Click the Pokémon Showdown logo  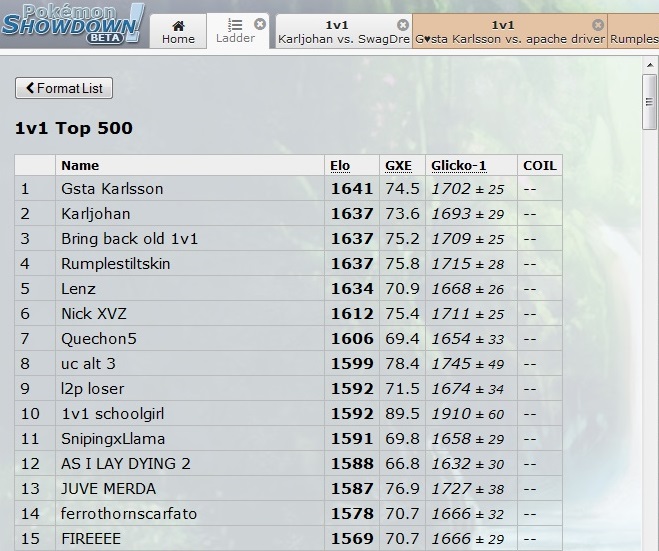[73, 23]
